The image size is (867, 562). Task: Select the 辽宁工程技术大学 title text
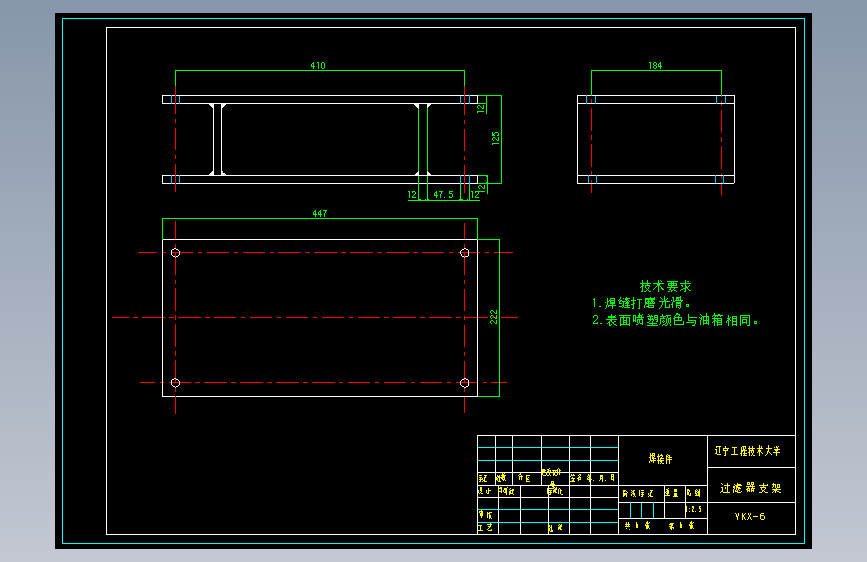click(748, 451)
